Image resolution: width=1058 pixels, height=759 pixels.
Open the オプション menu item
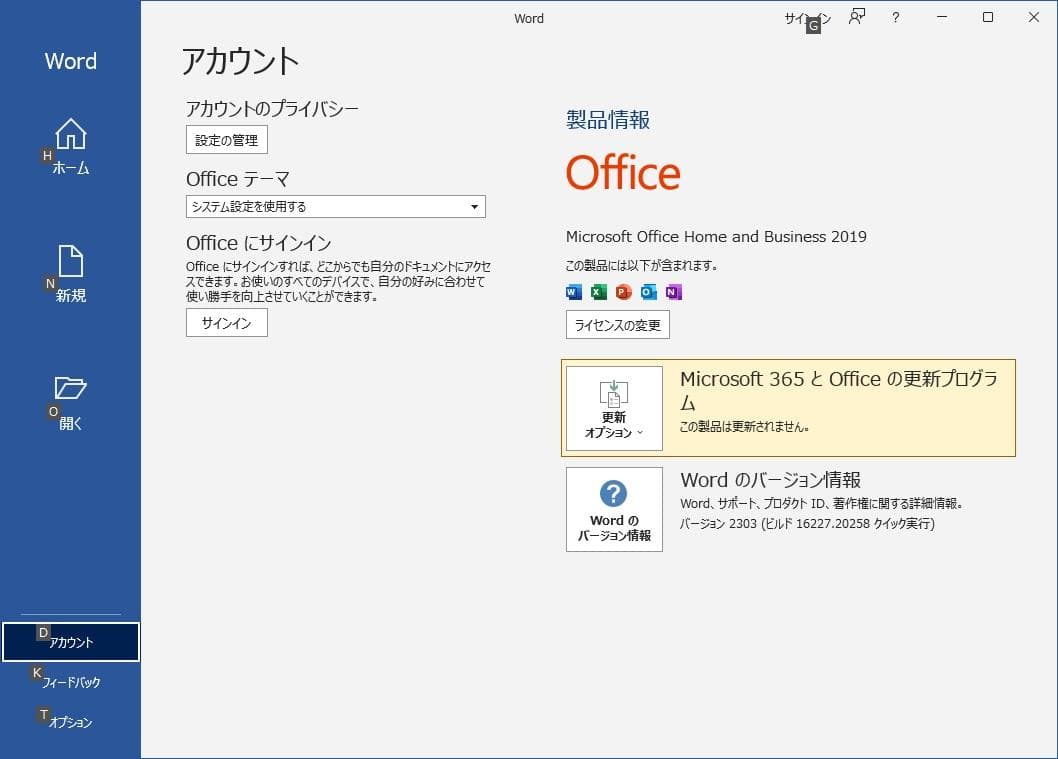click(x=71, y=721)
